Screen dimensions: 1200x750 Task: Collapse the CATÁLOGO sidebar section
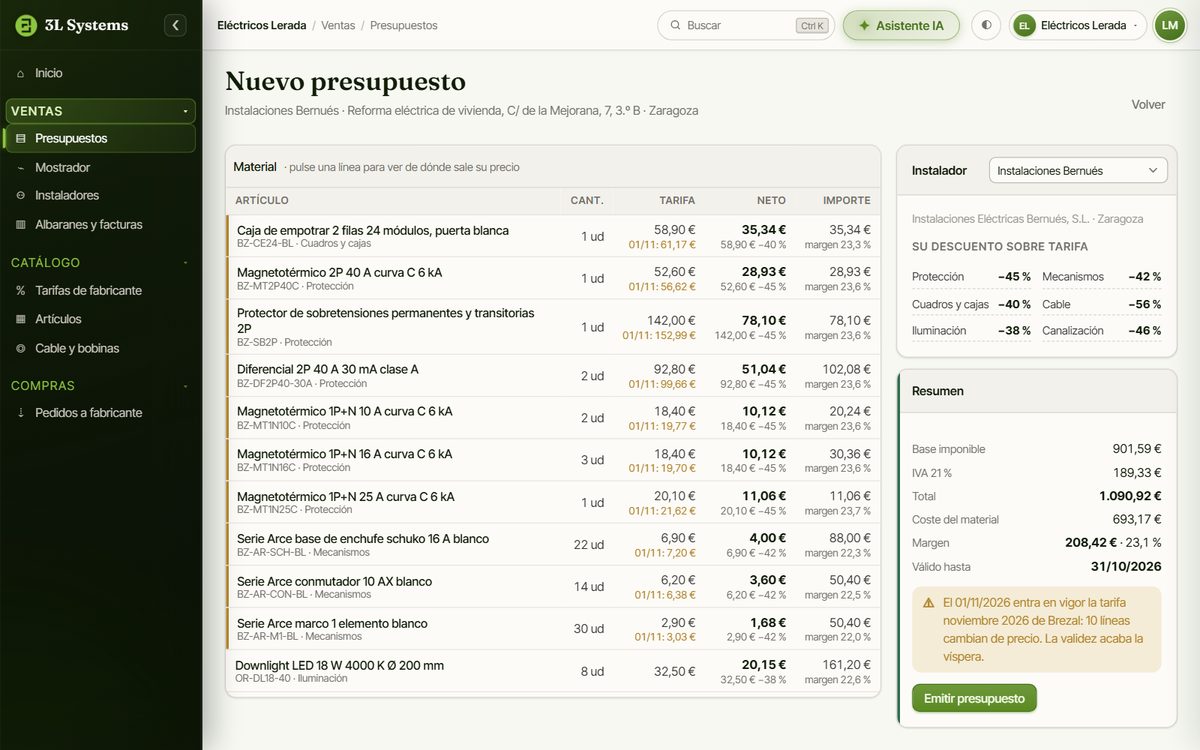pos(100,263)
